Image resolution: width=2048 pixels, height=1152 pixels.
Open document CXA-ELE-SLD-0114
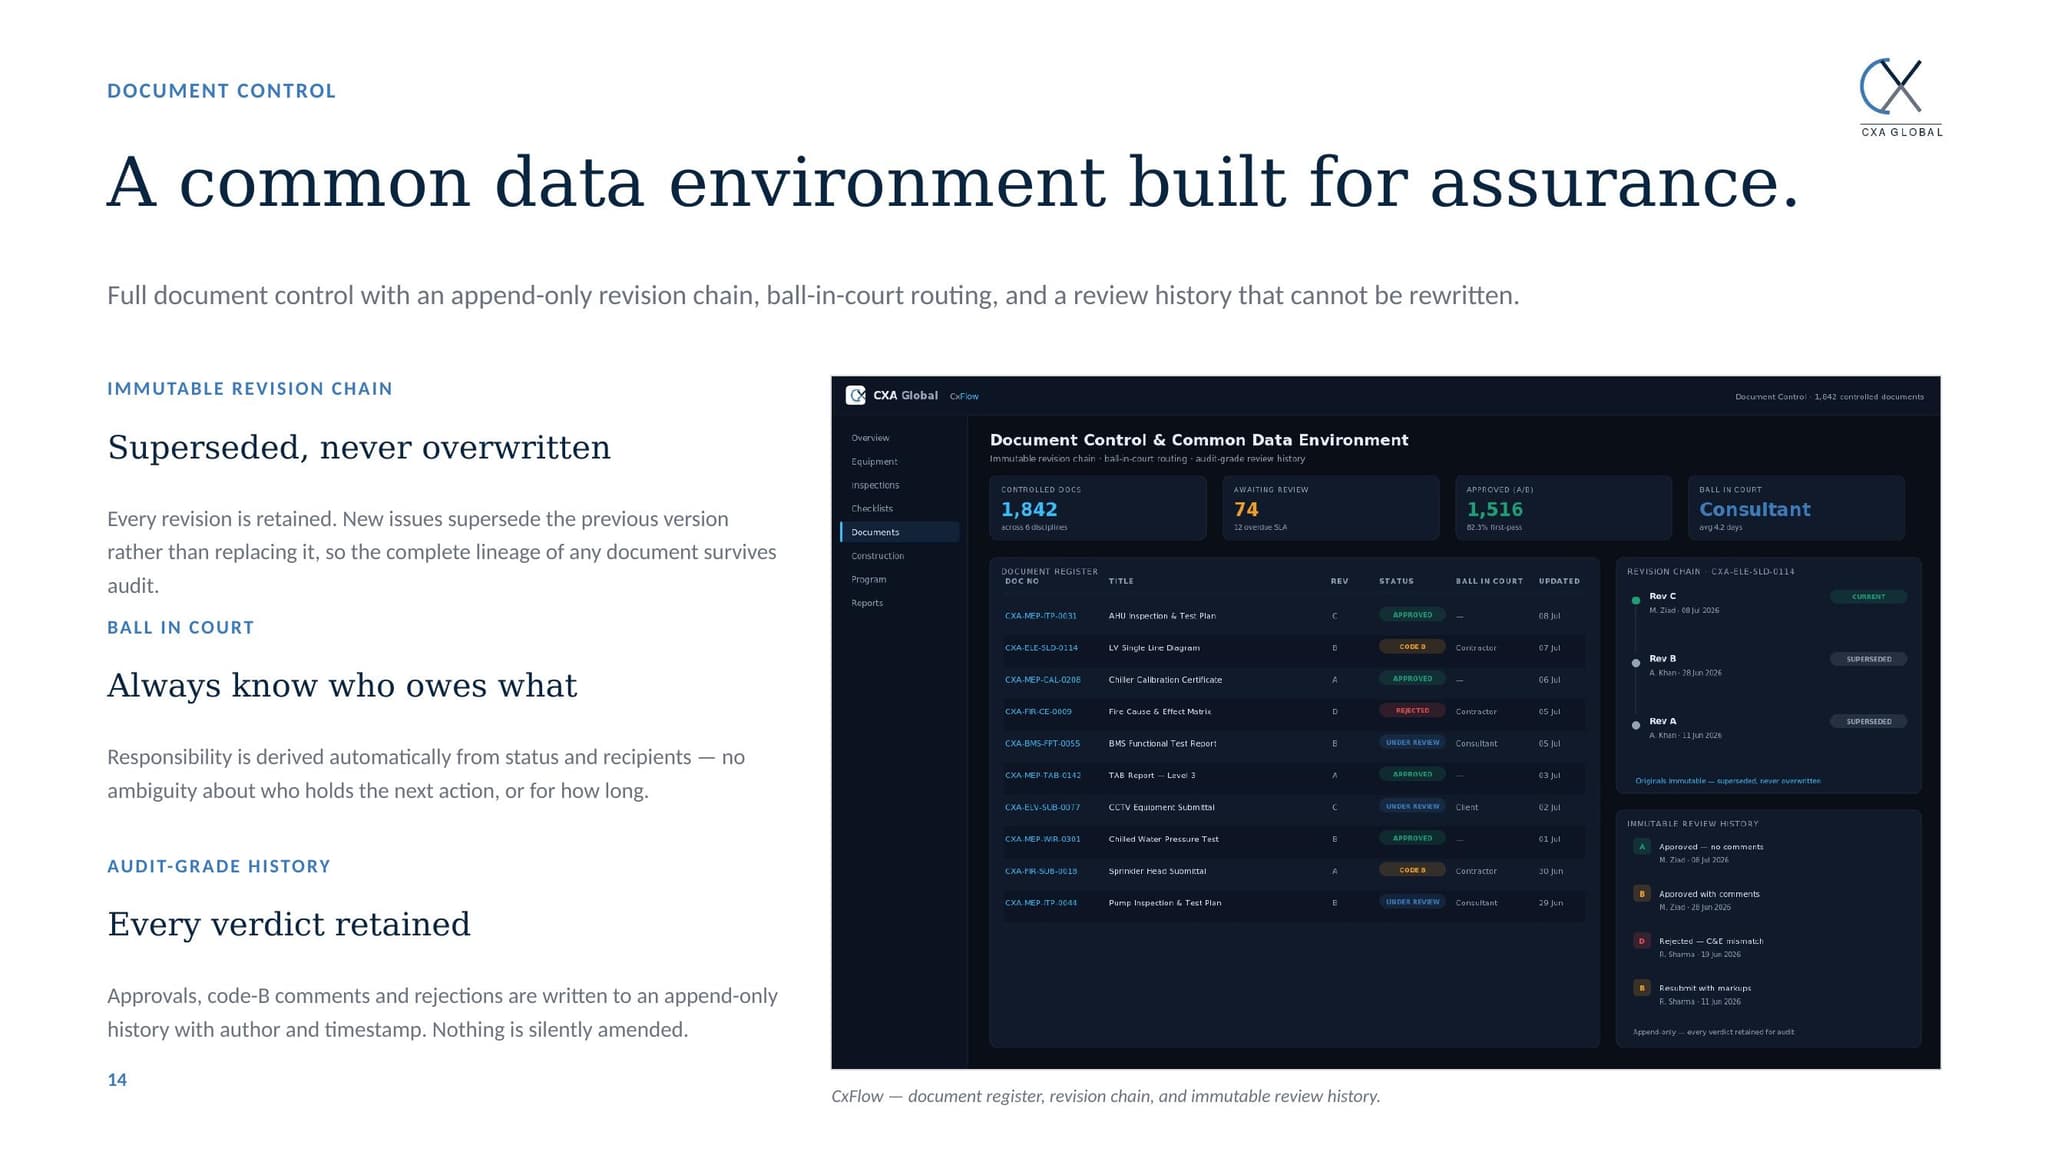1041,648
